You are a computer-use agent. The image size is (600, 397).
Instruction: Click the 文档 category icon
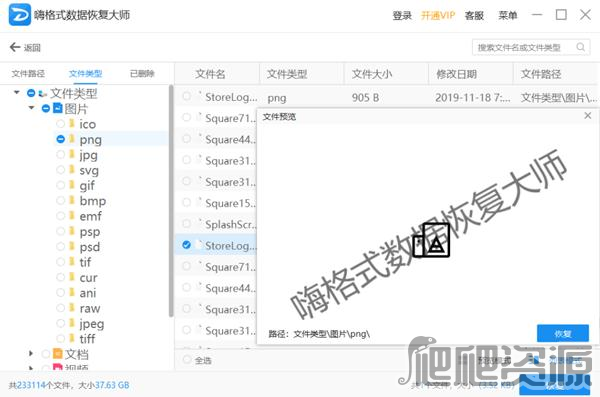(x=57, y=353)
